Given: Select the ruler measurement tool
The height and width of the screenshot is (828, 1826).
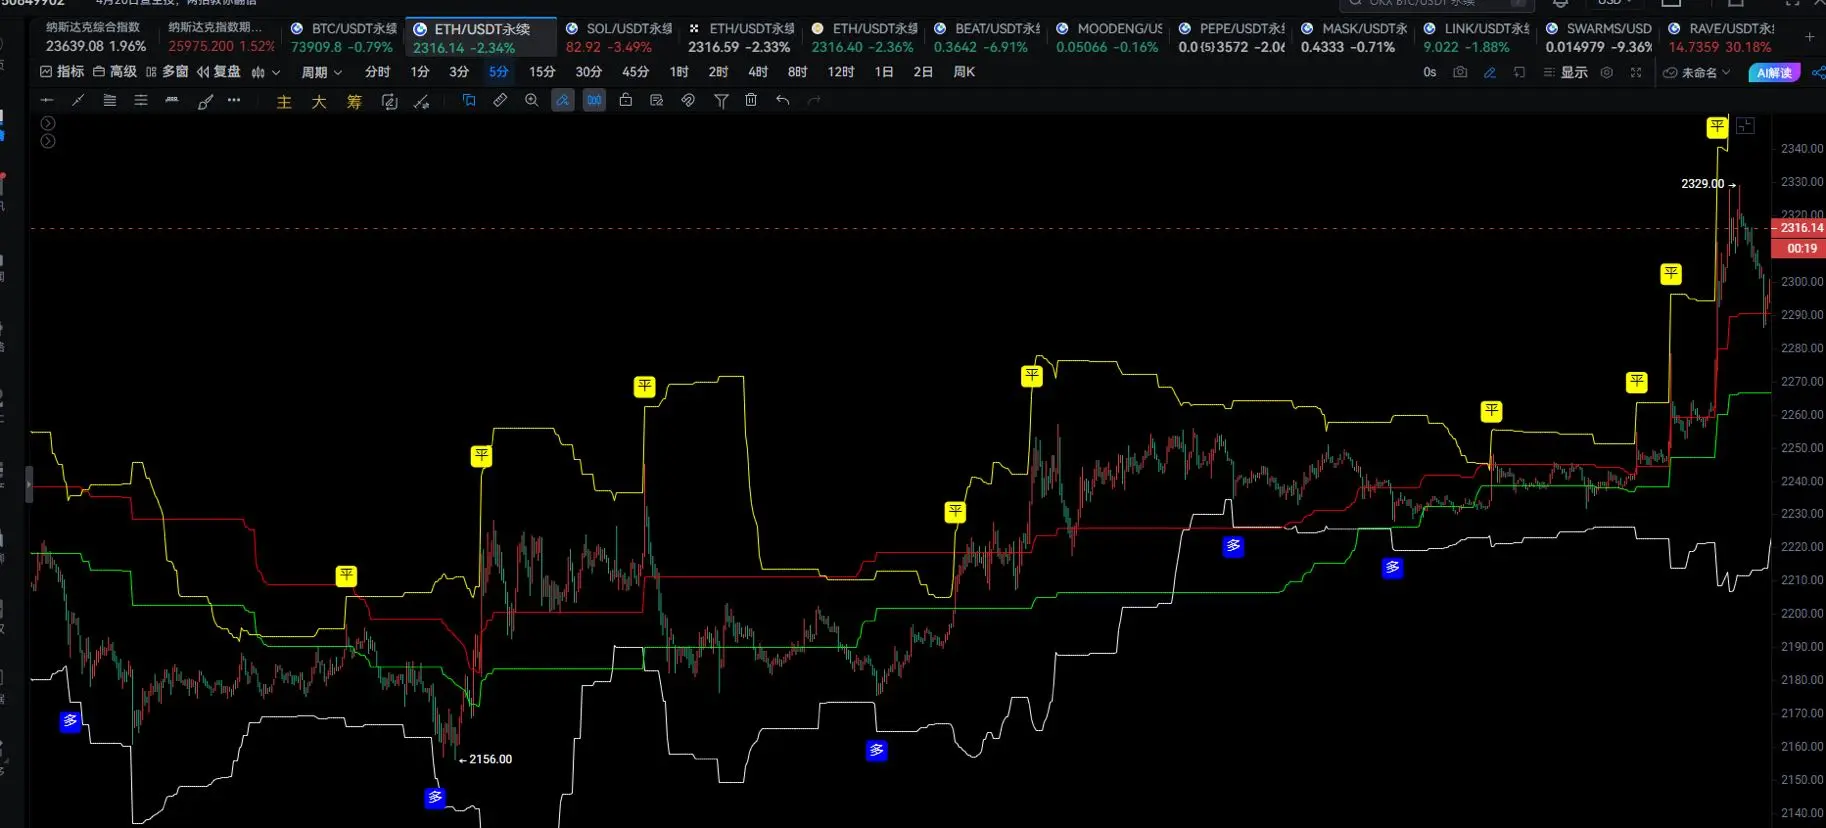Looking at the screenshot, I should (x=500, y=100).
